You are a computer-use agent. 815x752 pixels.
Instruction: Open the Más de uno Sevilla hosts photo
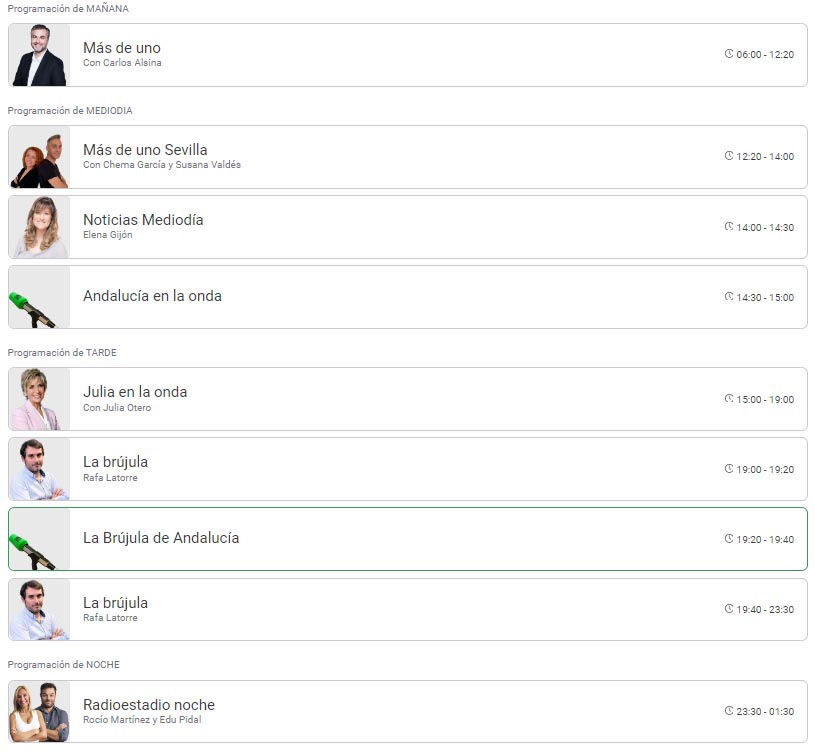pos(39,158)
